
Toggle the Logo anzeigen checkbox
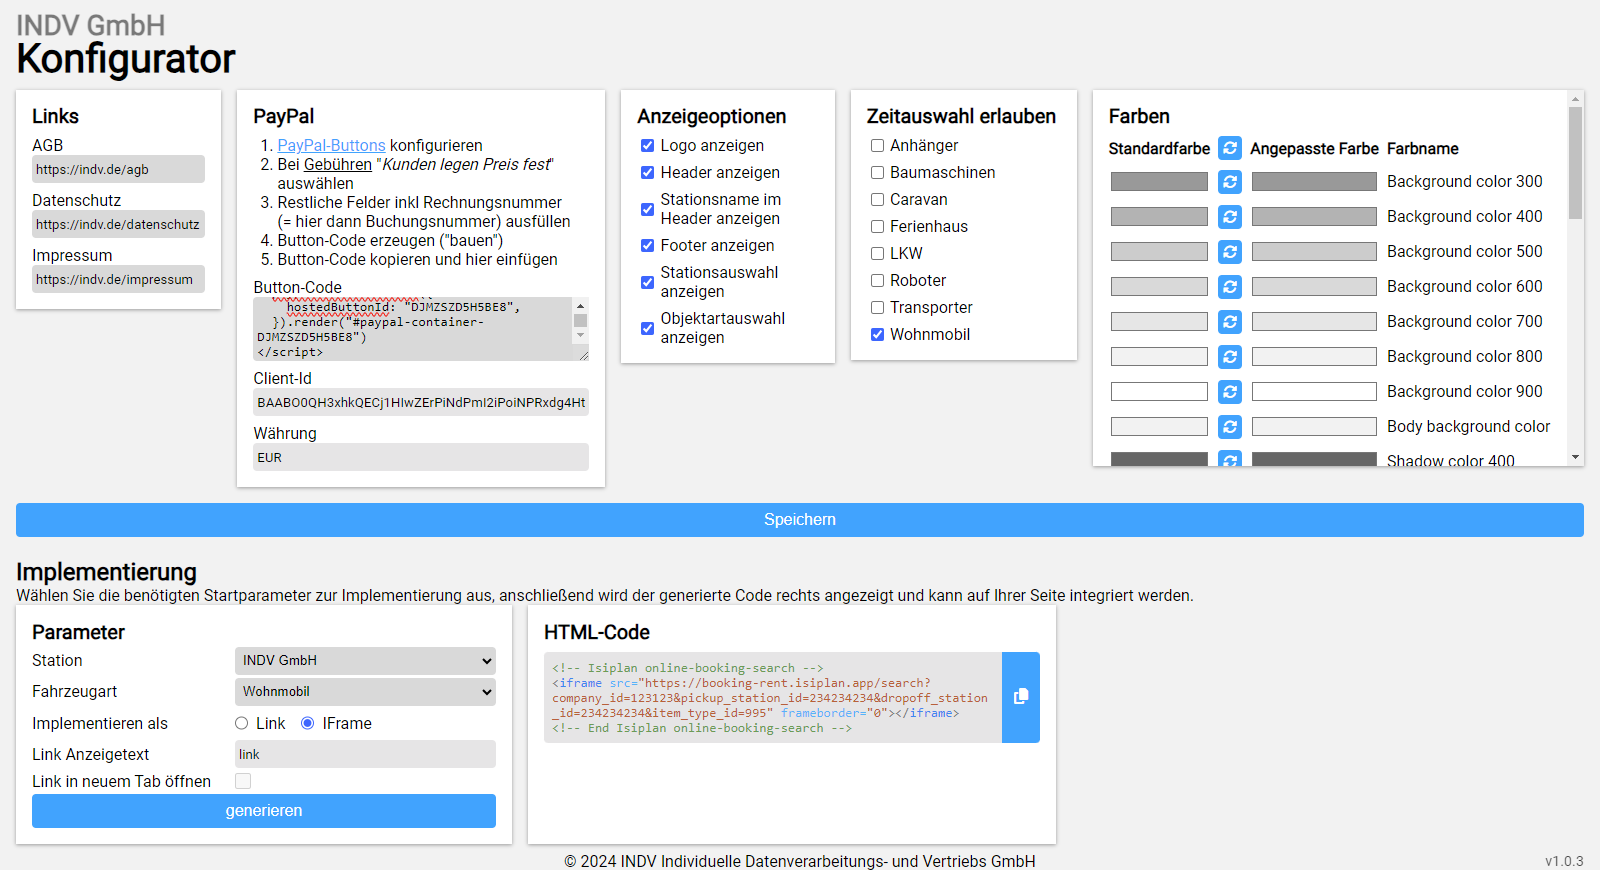(x=647, y=146)
